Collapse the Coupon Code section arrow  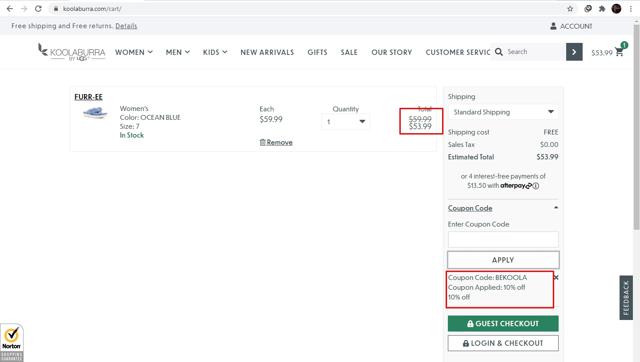(x=556, y=208)
